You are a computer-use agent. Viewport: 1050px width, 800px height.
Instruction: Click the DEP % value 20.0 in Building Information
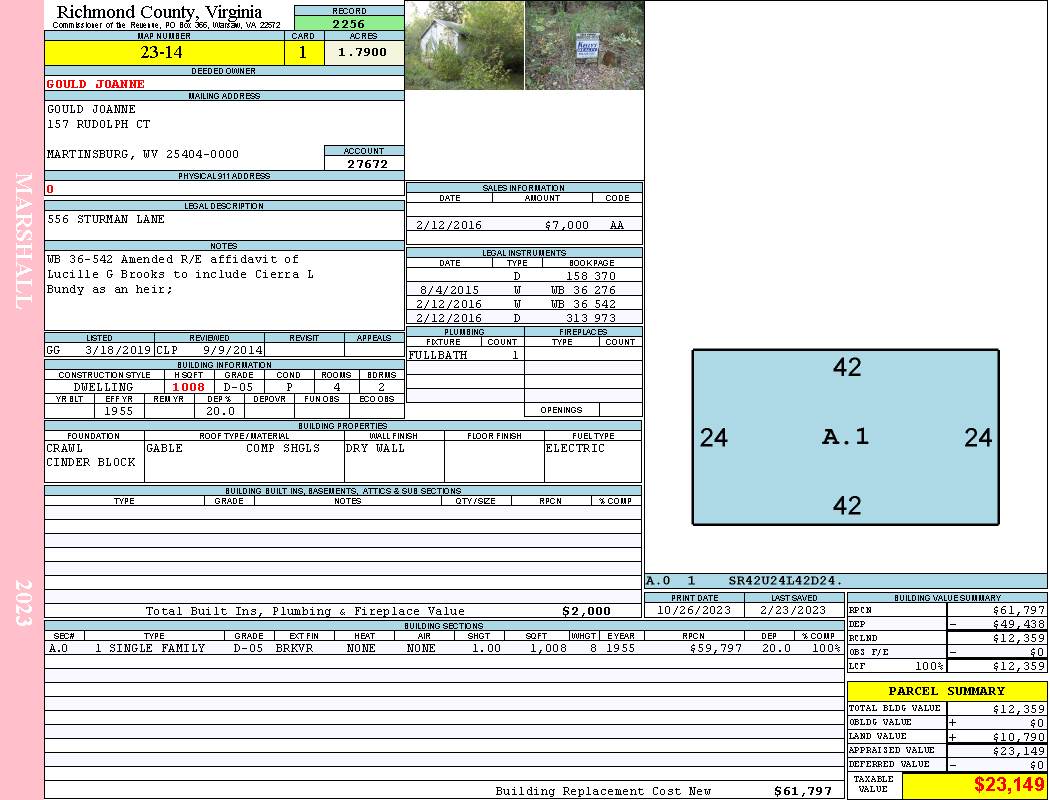[220, 411]
